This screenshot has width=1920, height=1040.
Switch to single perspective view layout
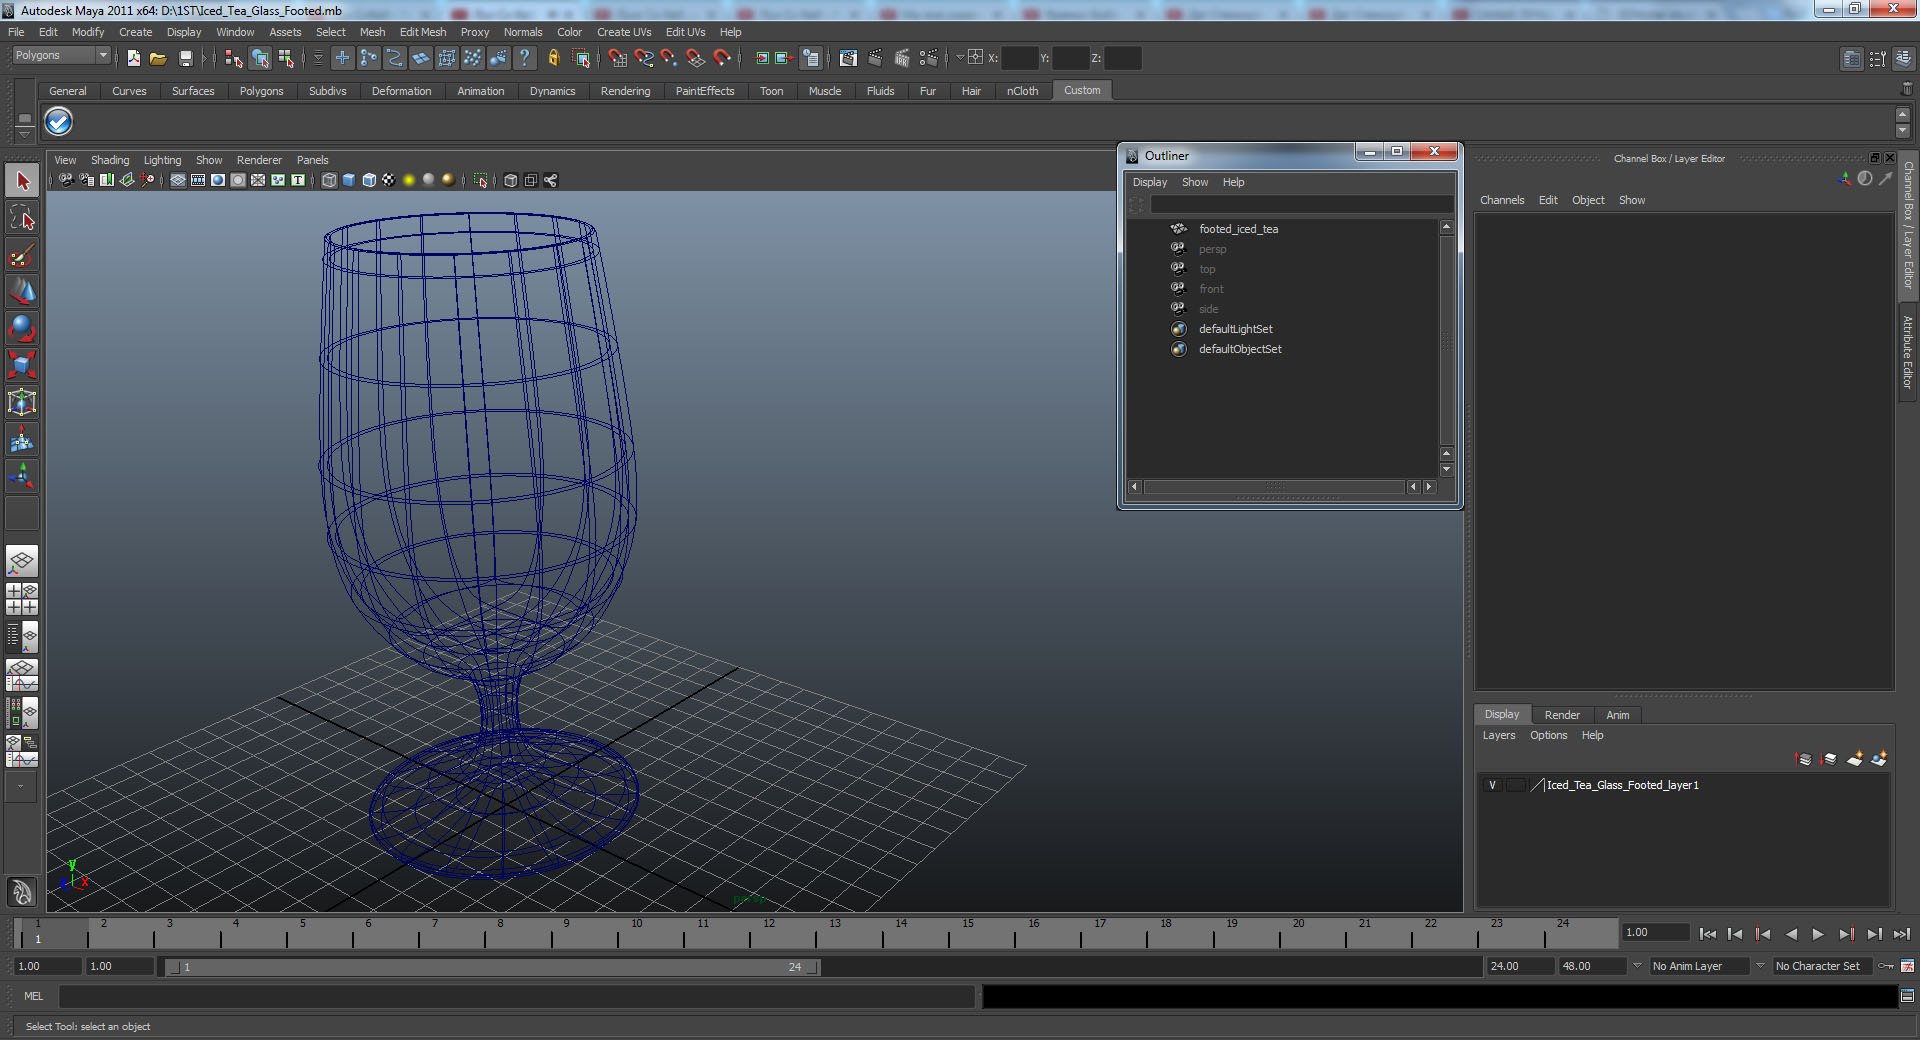click(22, 561)
